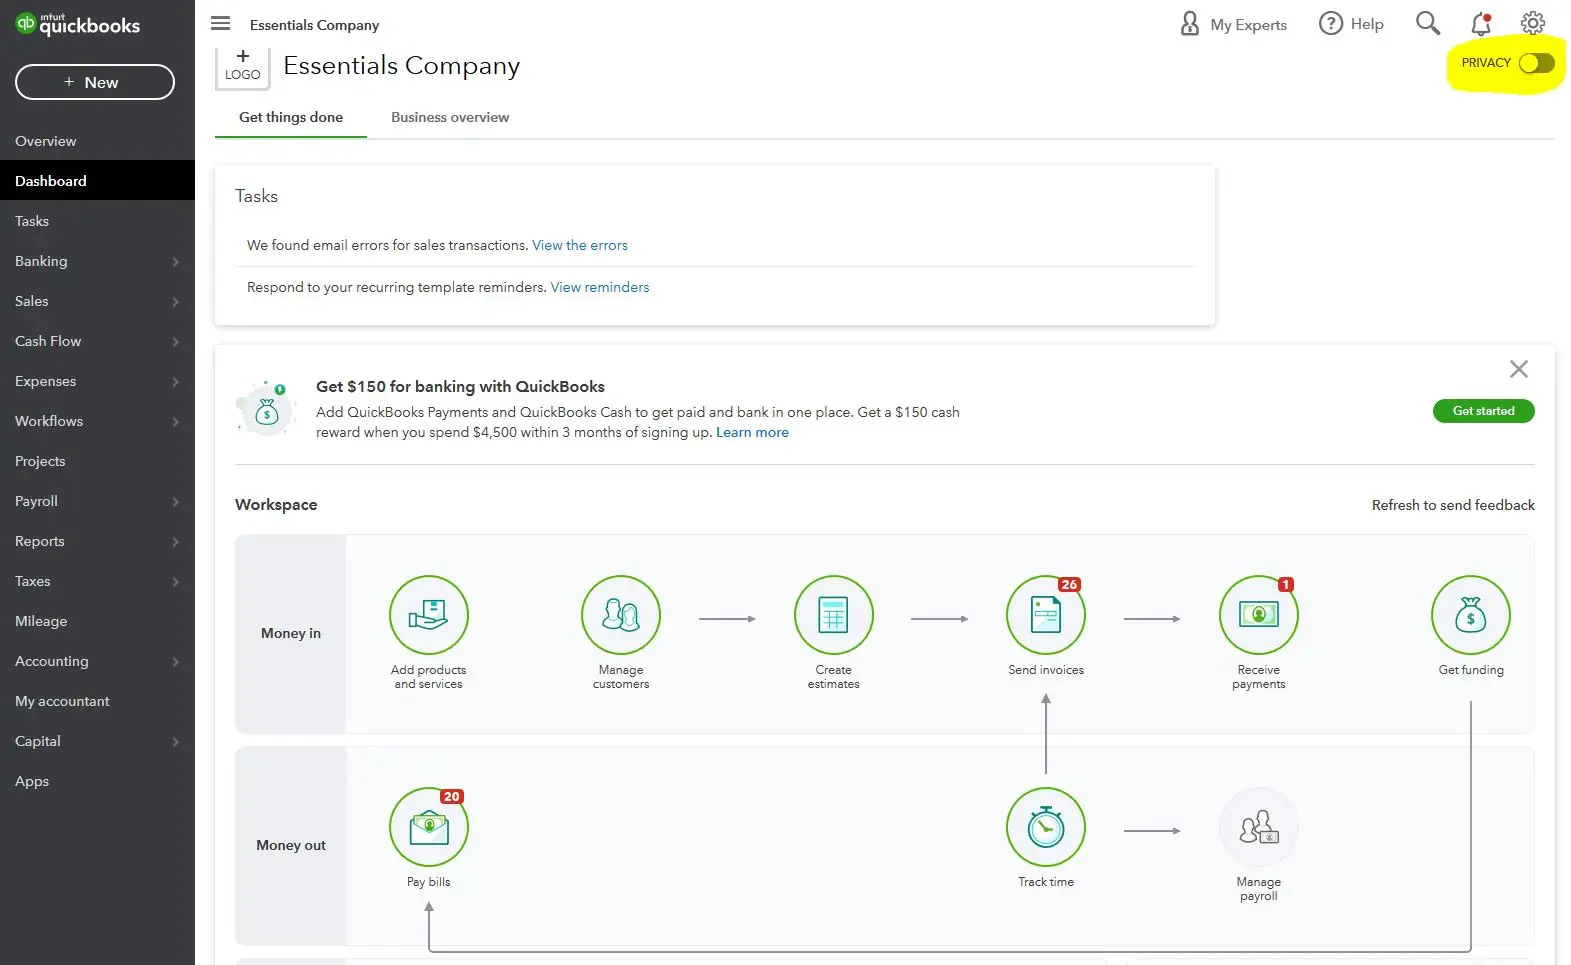1571x965 pixels.
Task: Expand the Sales menu chevron
Action: pyautogui.click(x=176, y=302)
